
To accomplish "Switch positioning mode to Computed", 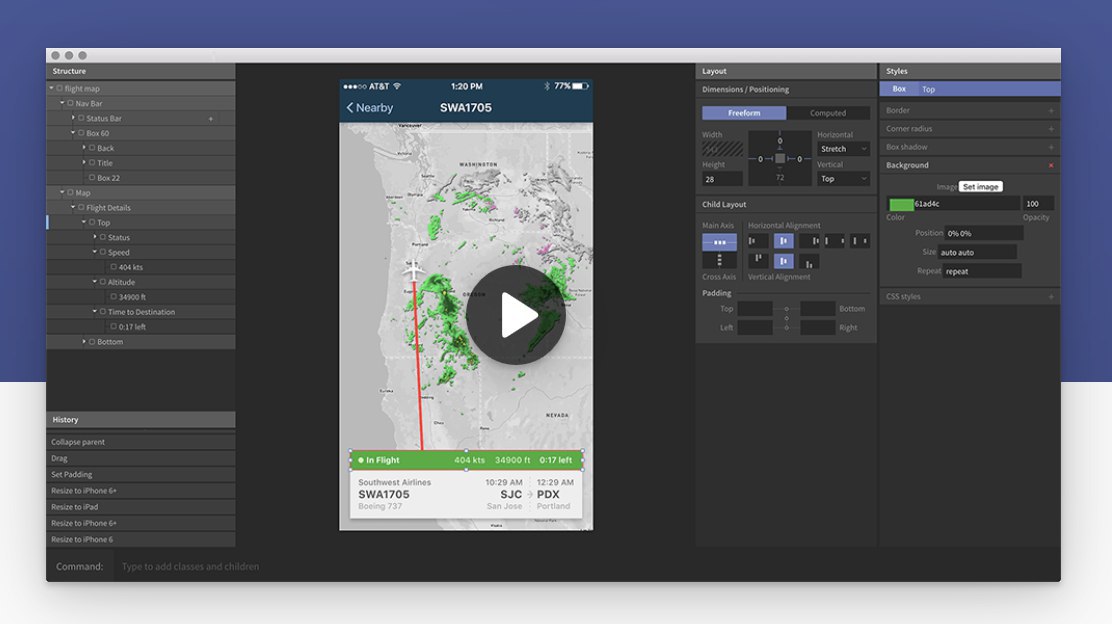I will click(828, 113).
